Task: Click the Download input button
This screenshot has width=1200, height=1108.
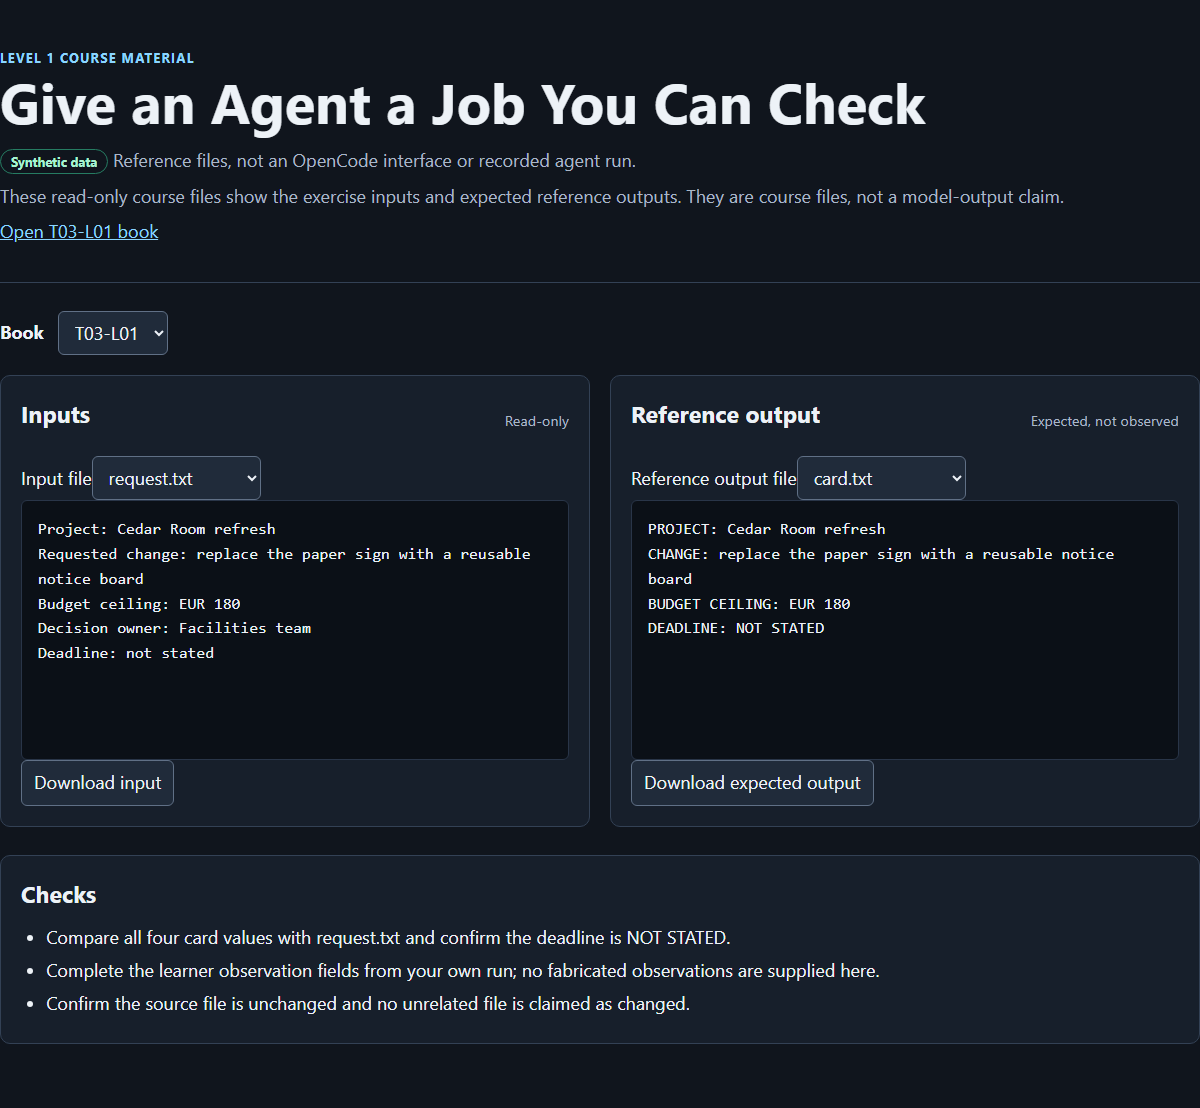Action: [x=97, y=783]
